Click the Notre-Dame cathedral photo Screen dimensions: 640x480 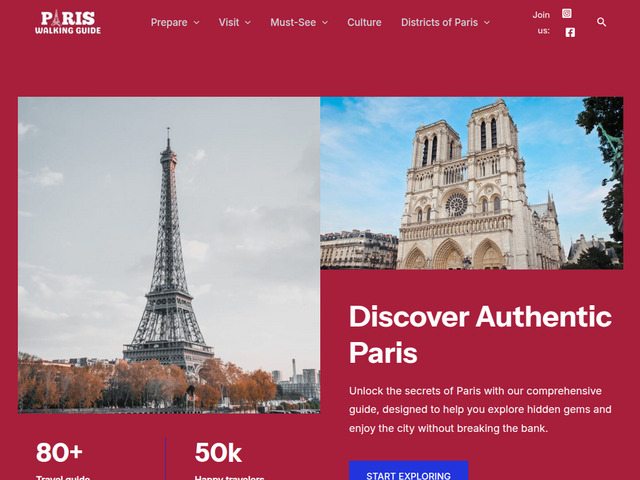coord(471,183)
